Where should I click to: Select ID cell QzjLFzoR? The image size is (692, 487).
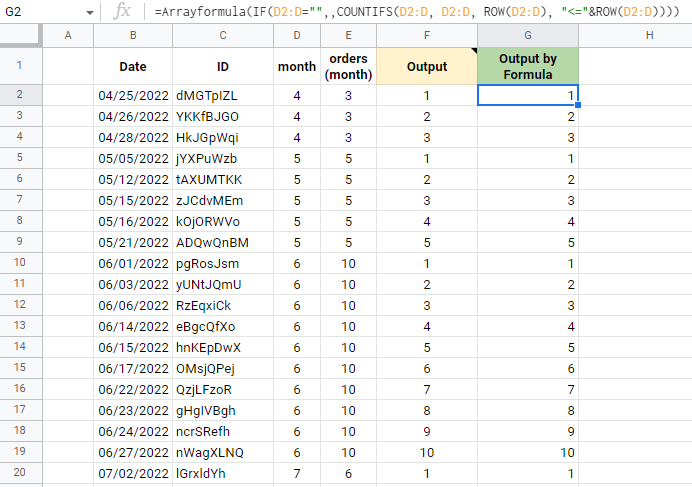pos(223,389)
